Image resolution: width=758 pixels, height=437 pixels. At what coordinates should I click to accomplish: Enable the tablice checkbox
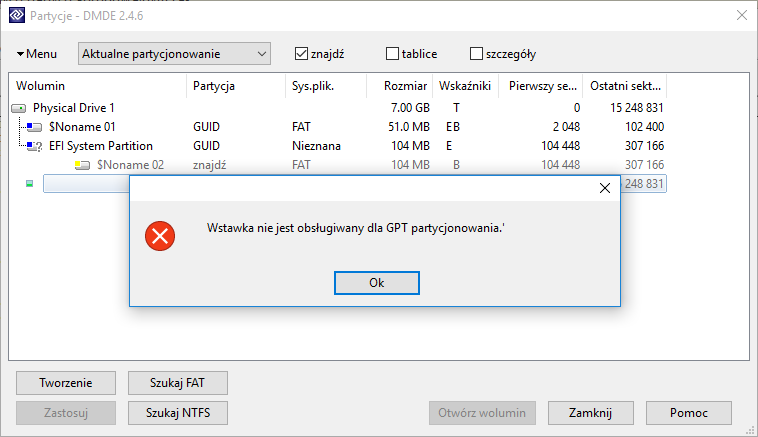[x=393, y=54]
